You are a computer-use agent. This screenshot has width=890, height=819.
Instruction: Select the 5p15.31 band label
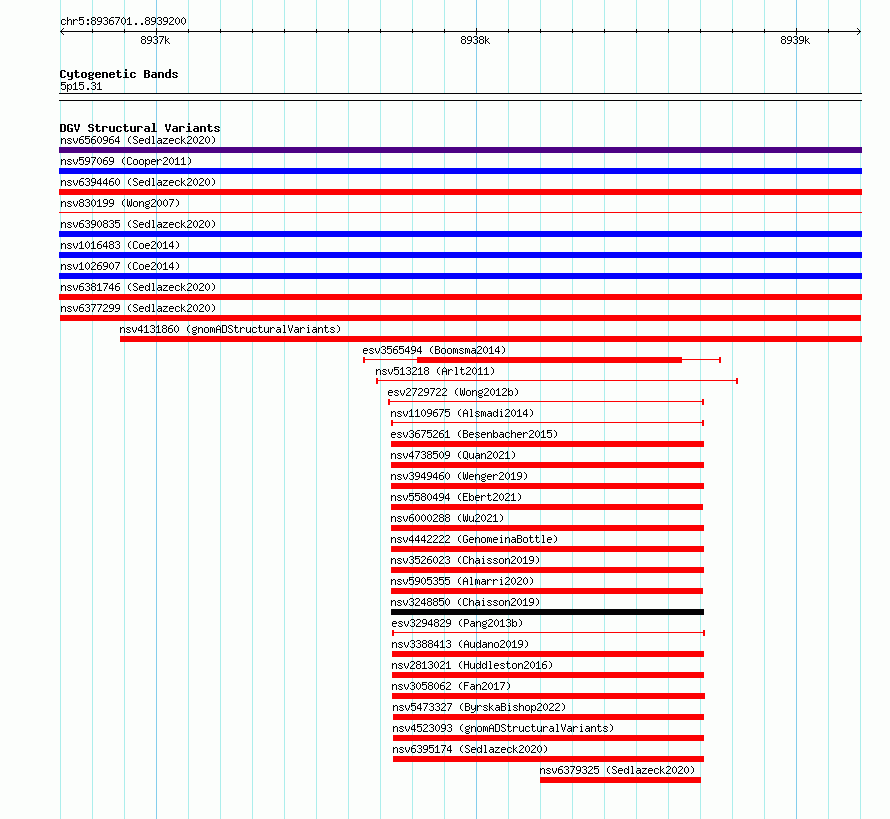pyautogui.click(x=81, y=86)
